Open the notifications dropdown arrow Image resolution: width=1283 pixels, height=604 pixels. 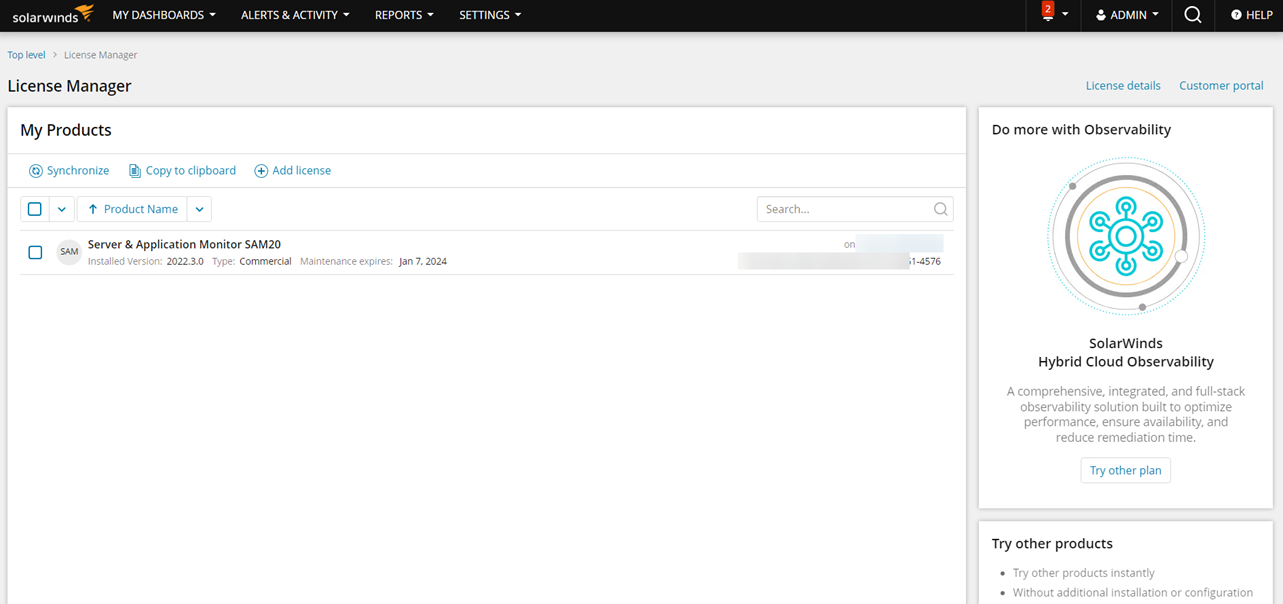pyautogui.click(x=1066, y=15)
